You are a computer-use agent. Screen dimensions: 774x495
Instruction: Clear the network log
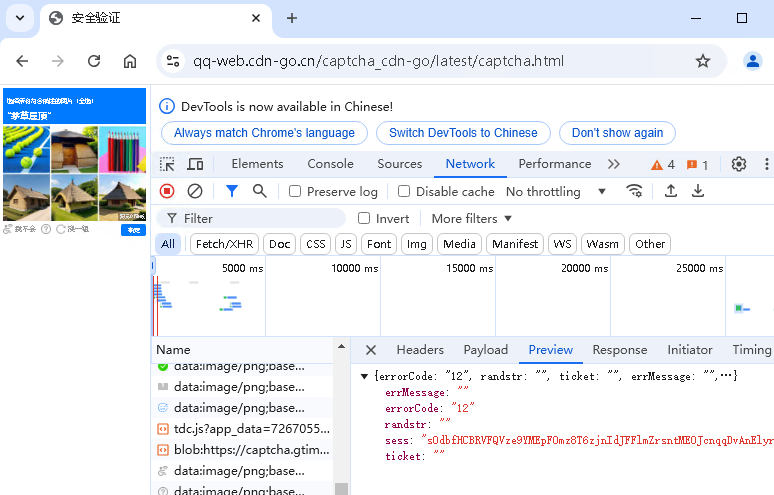[195, 191]
